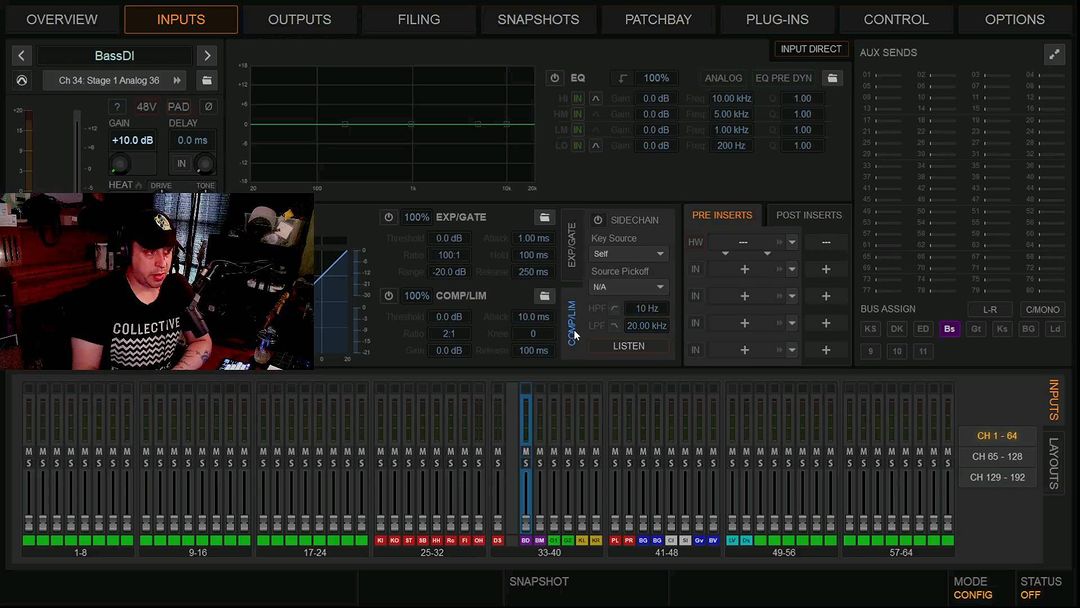The height and width of the screenshot is (608, 1080).
Task: Switch to the PLUG-INS tab
Action: 777,19
